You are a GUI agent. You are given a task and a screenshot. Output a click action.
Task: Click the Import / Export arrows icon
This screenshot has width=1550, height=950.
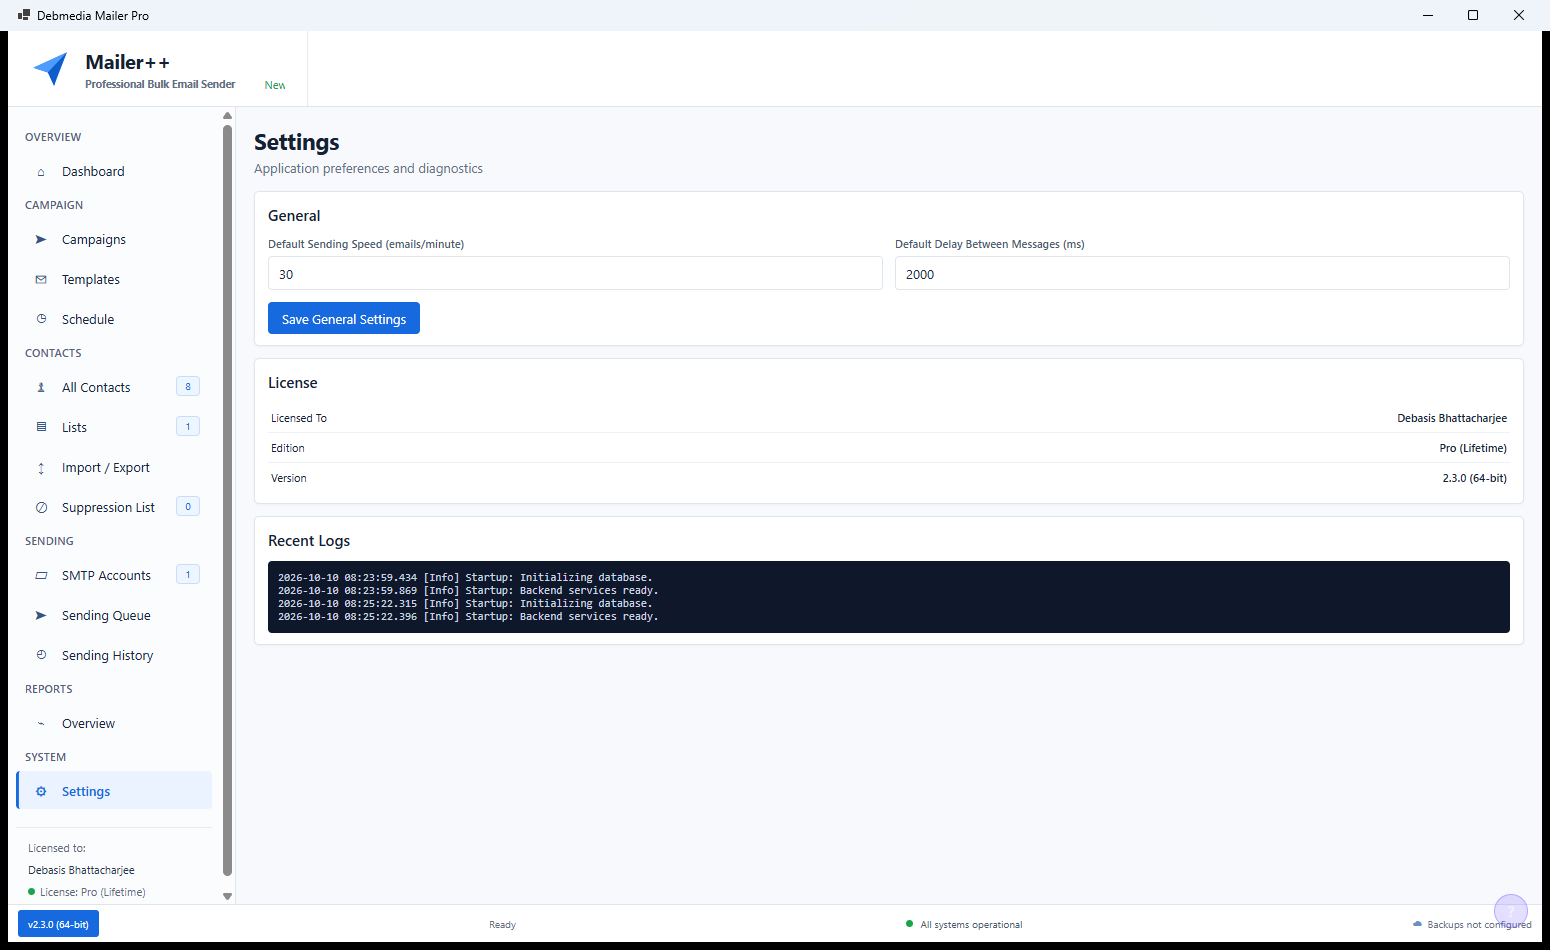coord(41,468)
